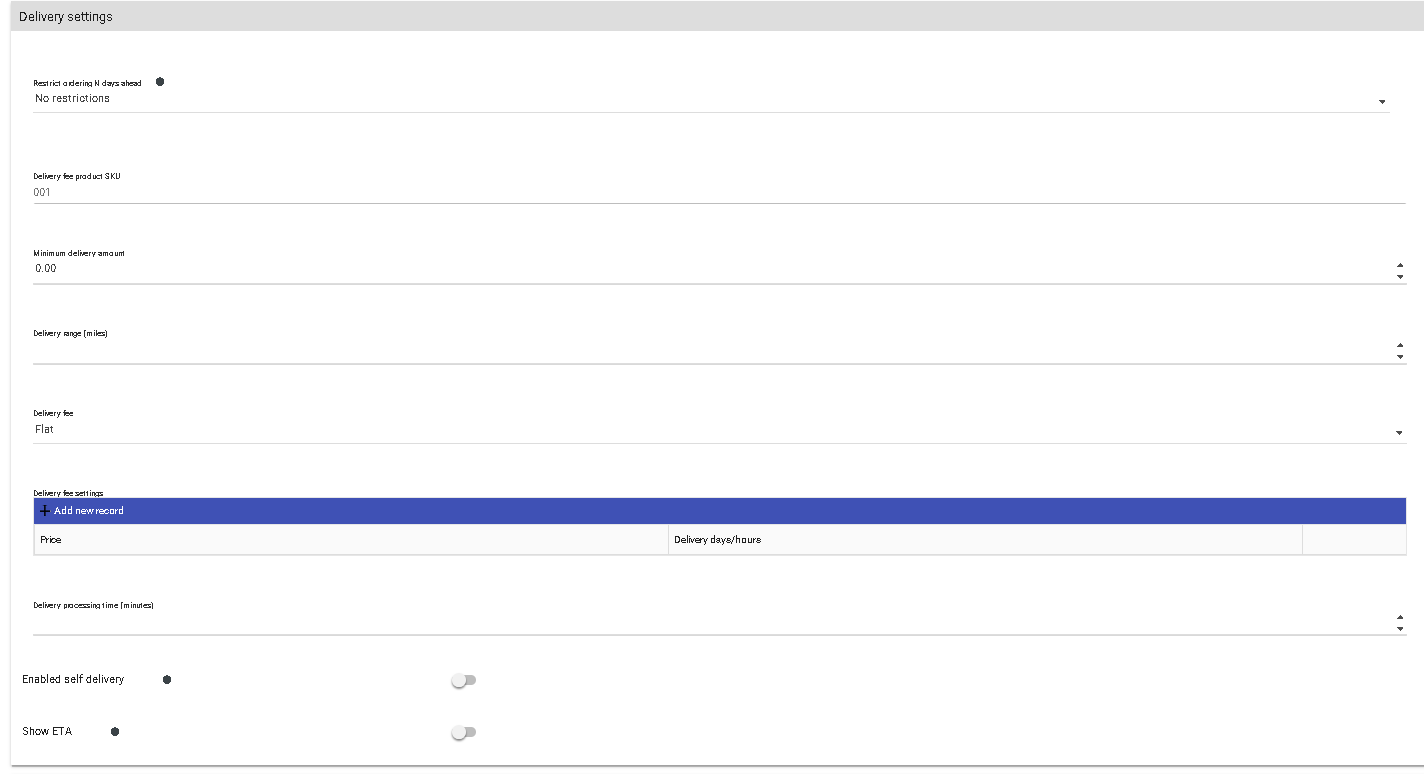Toggle Show ETA switch
The image size is (1424, 774).
(x=464, y=732)
